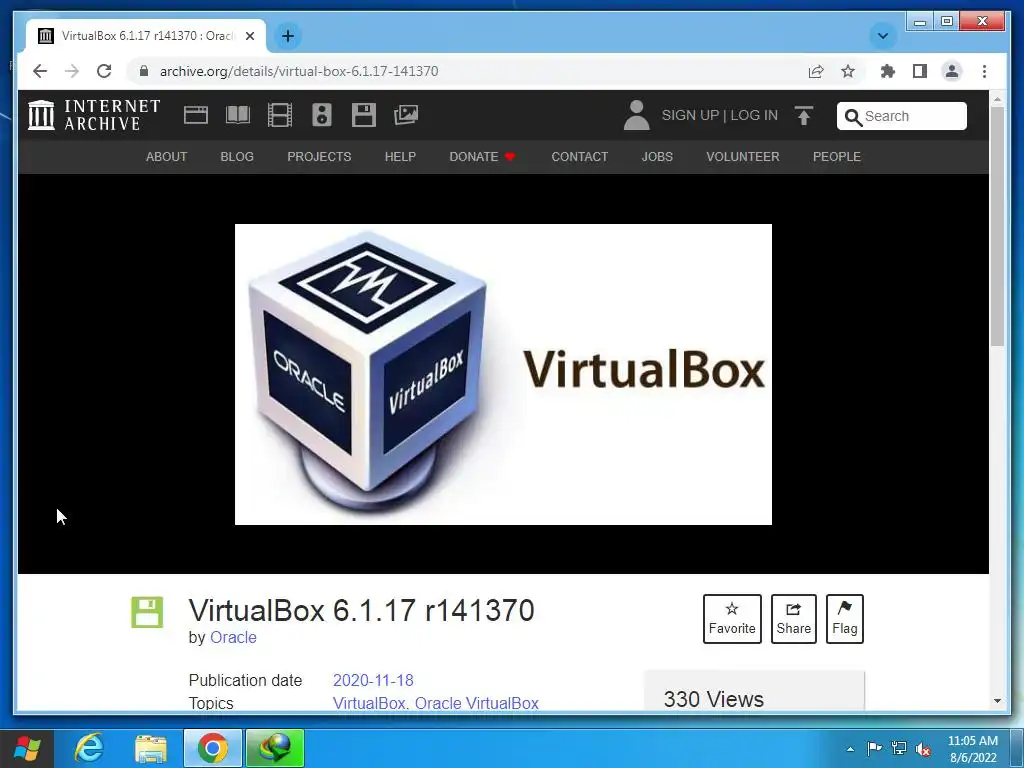Click the padlock site info icon
This screenshot has width=1024, height=768.
144,71
